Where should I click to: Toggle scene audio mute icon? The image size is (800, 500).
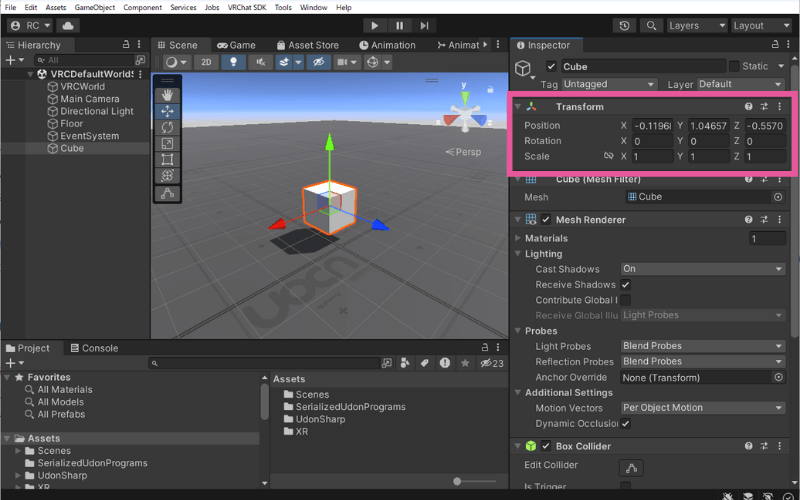pyautogui.click(x=261, y=62)
